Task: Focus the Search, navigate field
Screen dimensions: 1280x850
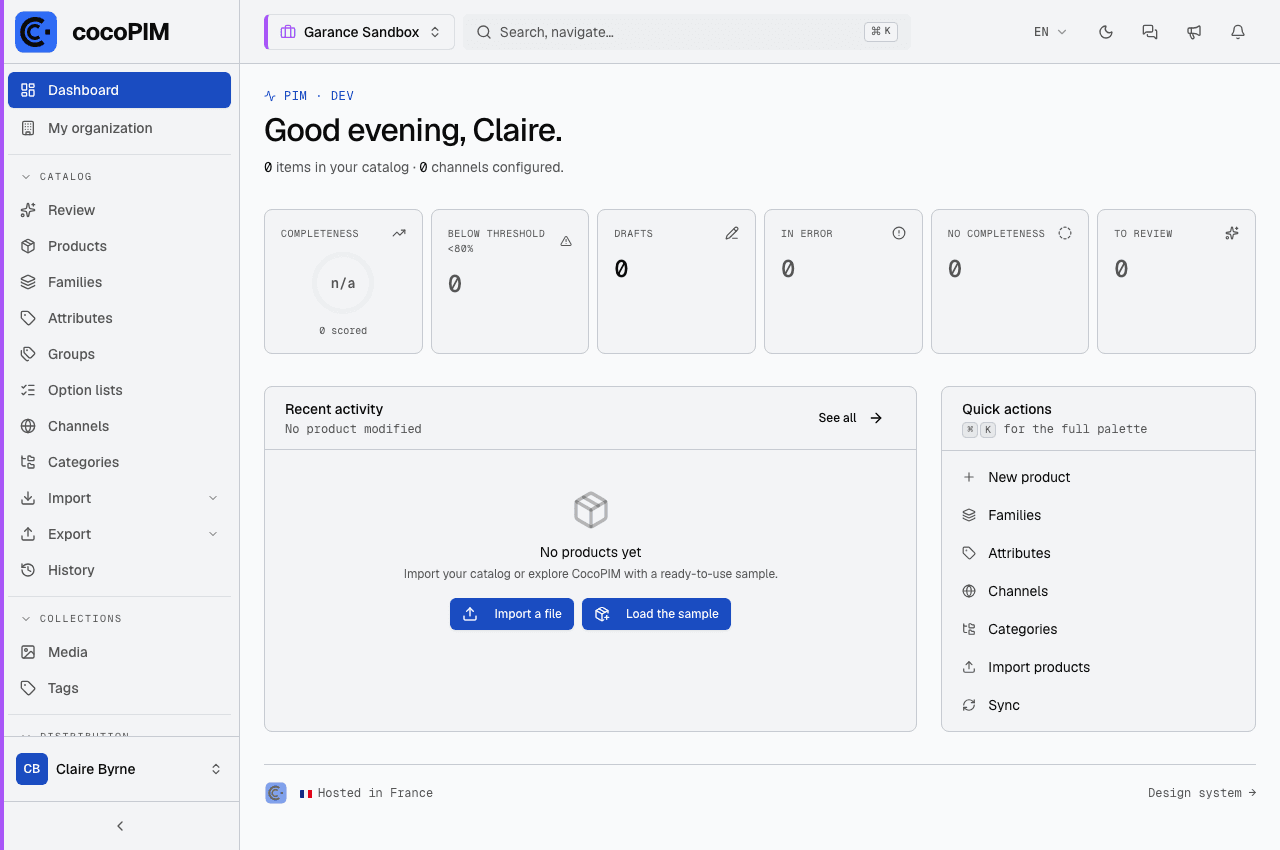Action: tap(686, 32)
